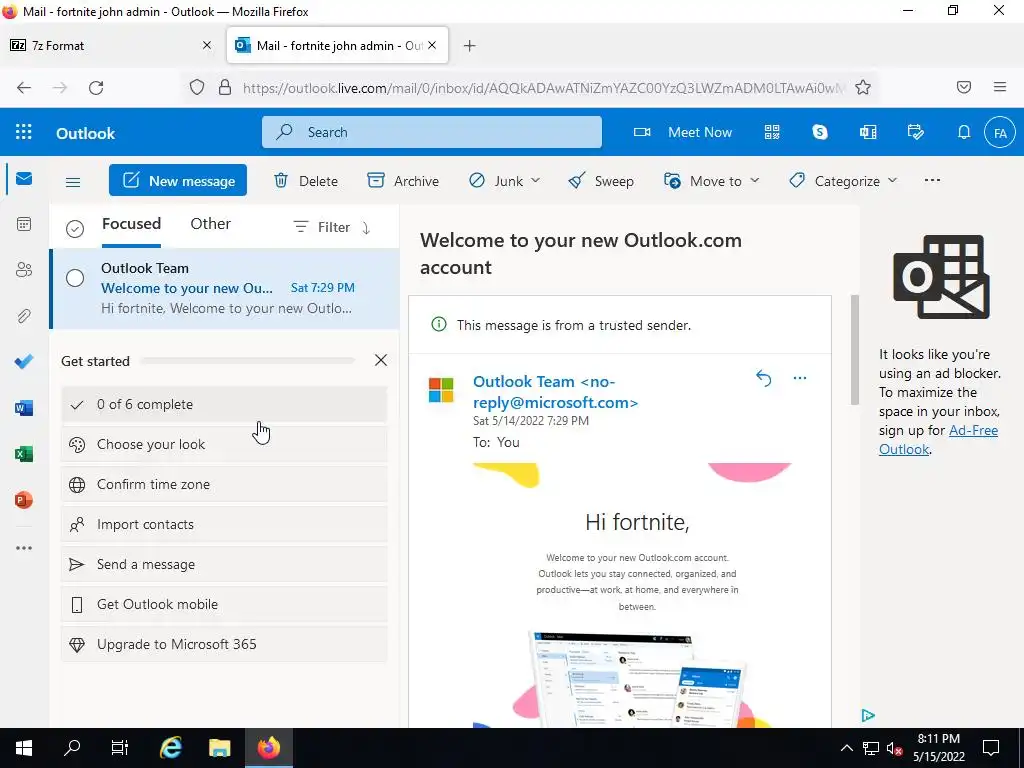Open the Firefox Pocket button

coord(964,88)
